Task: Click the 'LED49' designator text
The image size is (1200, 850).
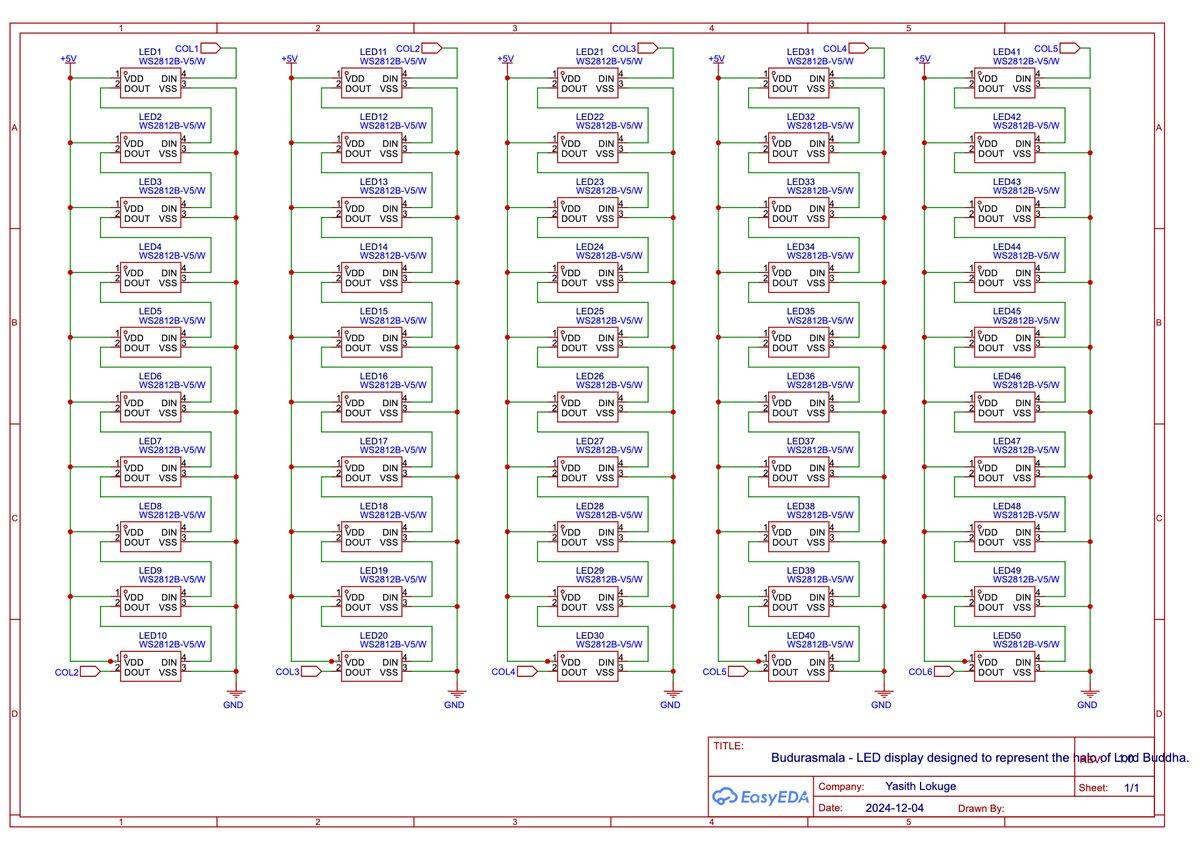Action: pos(1007,571)
